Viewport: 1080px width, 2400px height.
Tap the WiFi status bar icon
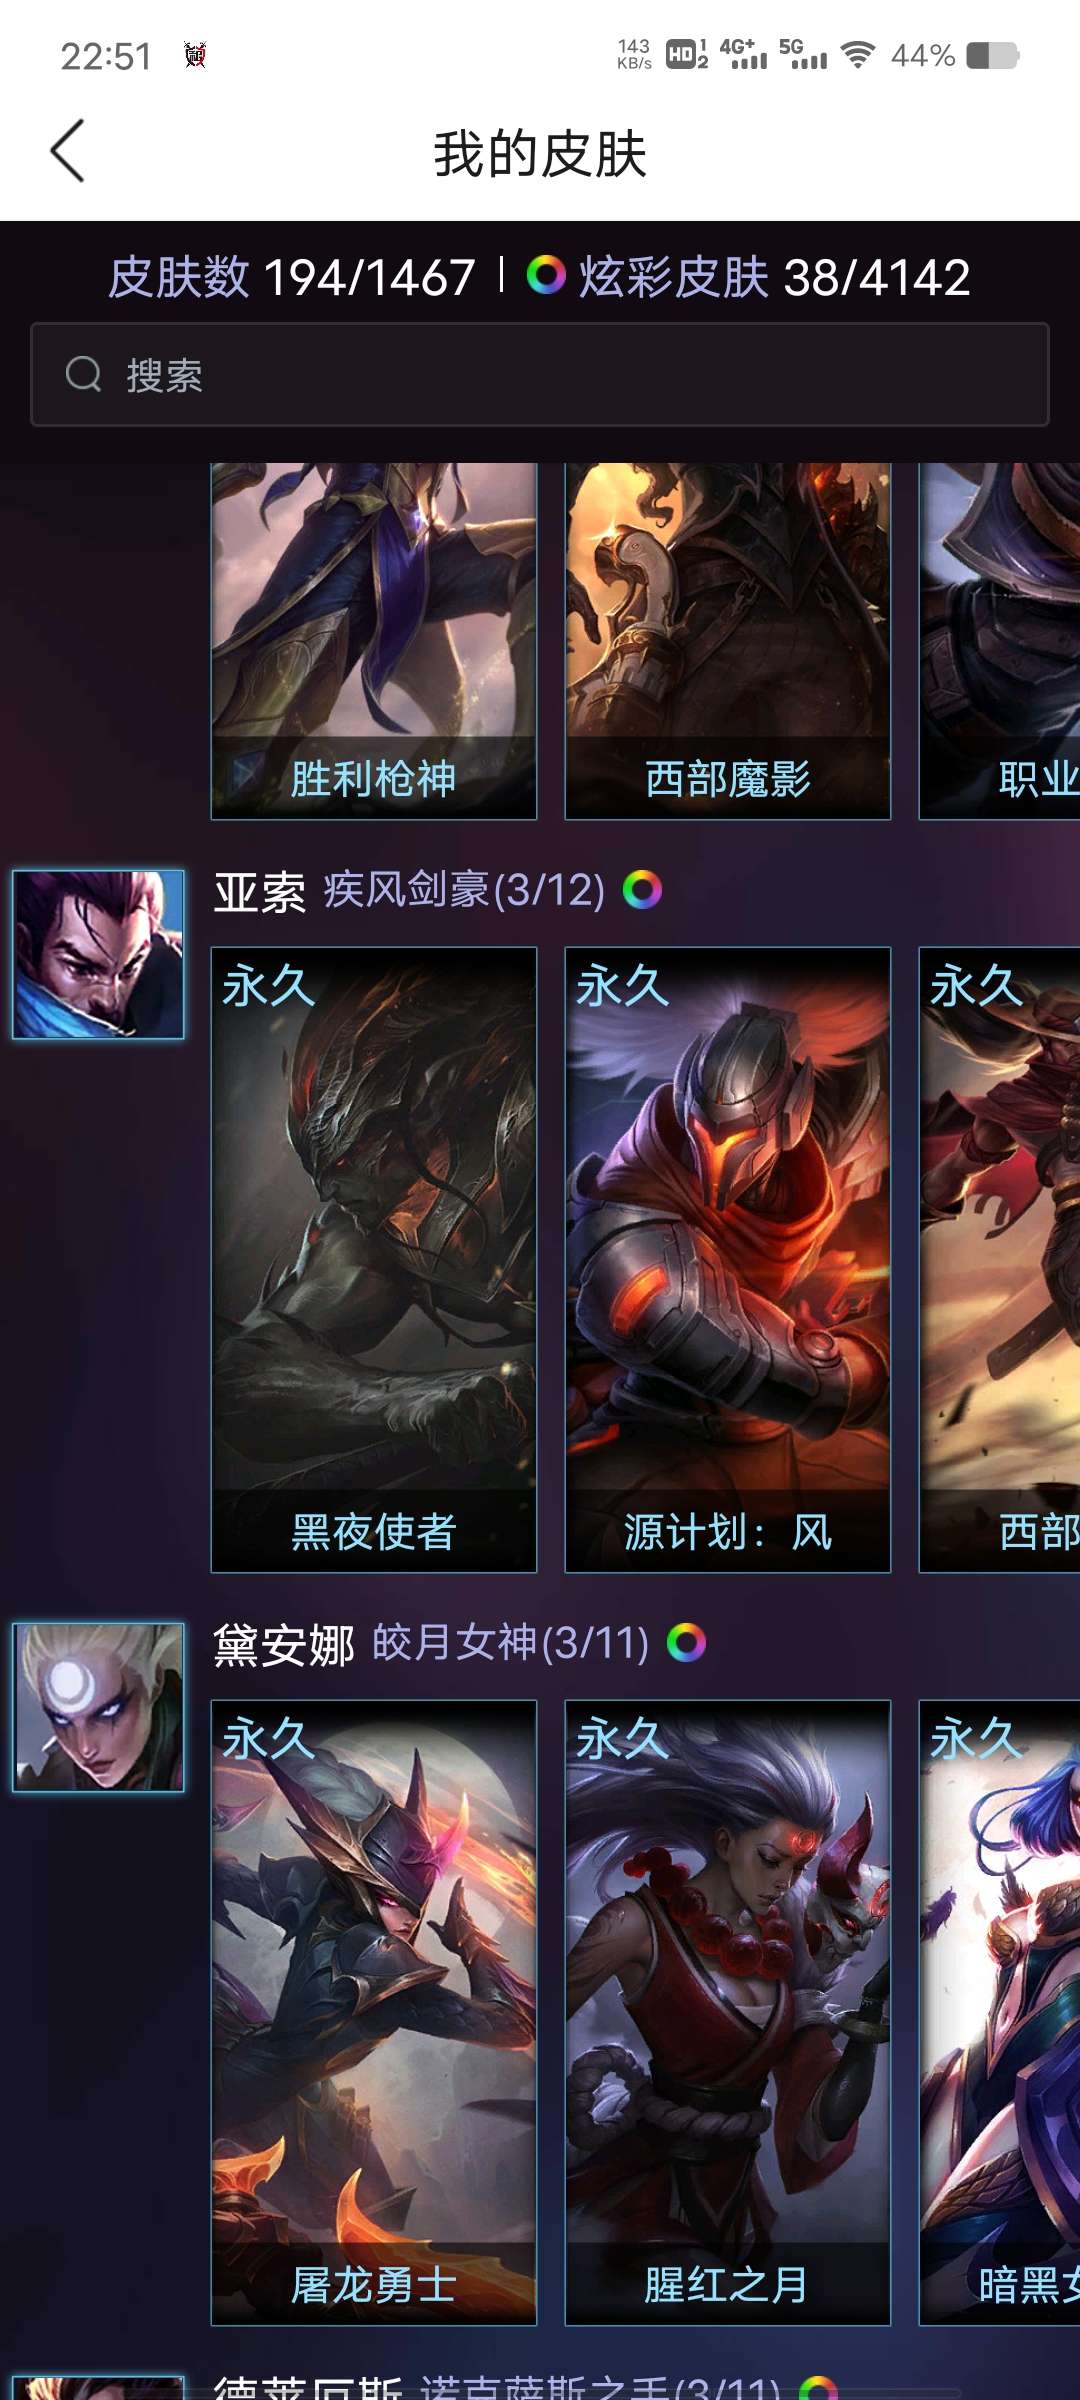tap(857, 55)
